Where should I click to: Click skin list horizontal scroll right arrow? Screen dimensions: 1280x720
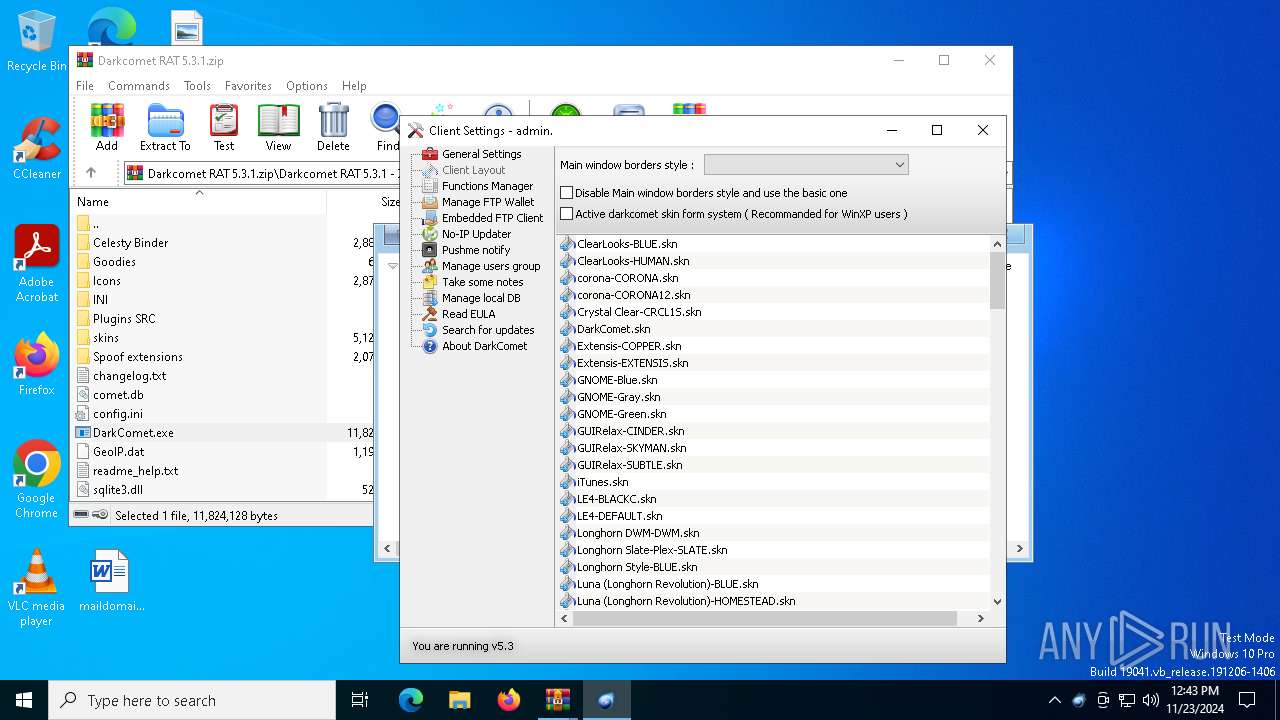[980, 619]
